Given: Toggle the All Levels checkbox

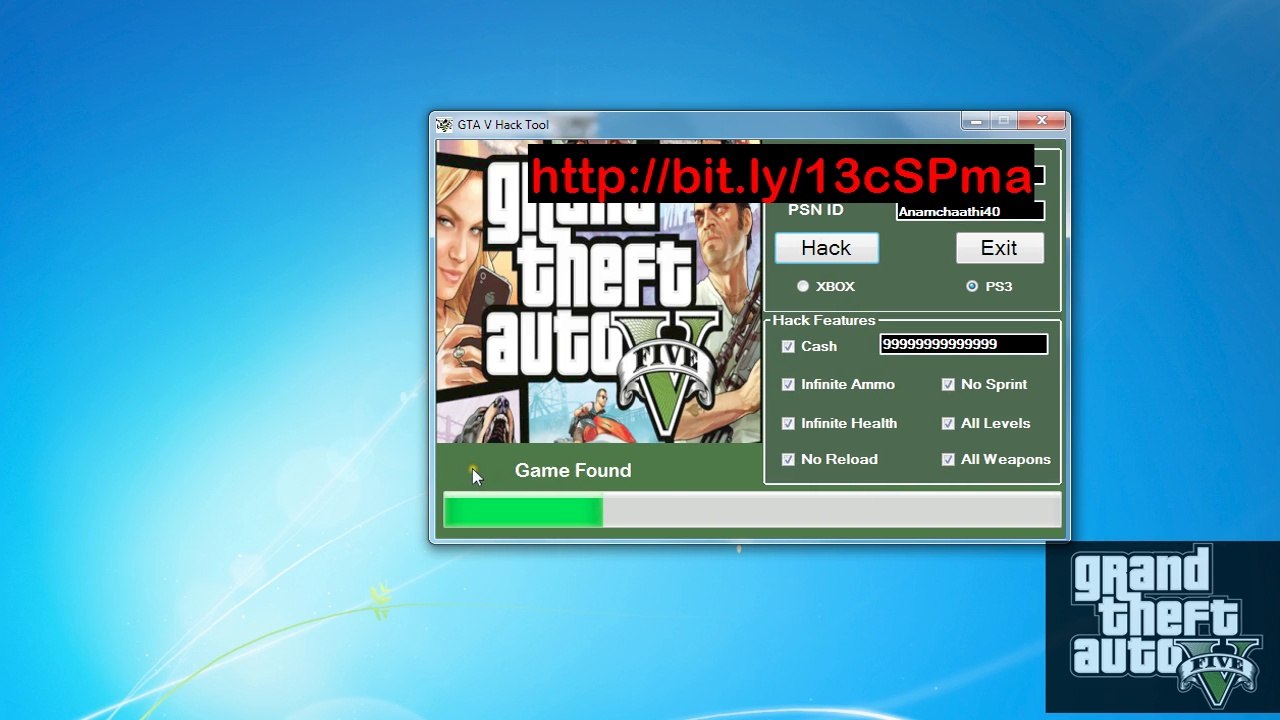Looking at the screenshot, I should [x=948, y=423].
